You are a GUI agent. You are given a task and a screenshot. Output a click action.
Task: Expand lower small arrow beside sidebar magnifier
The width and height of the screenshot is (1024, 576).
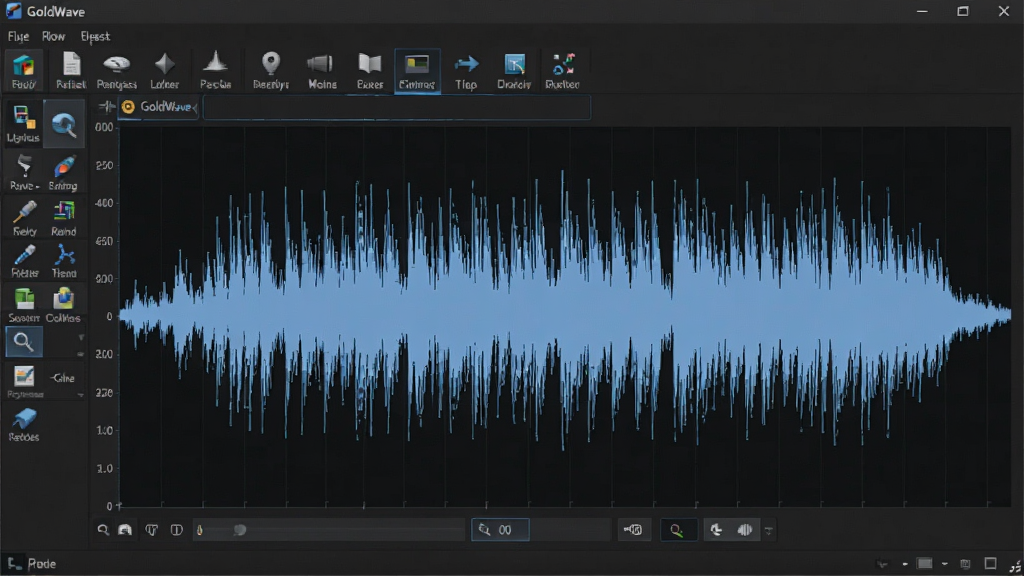click(80, 354)
